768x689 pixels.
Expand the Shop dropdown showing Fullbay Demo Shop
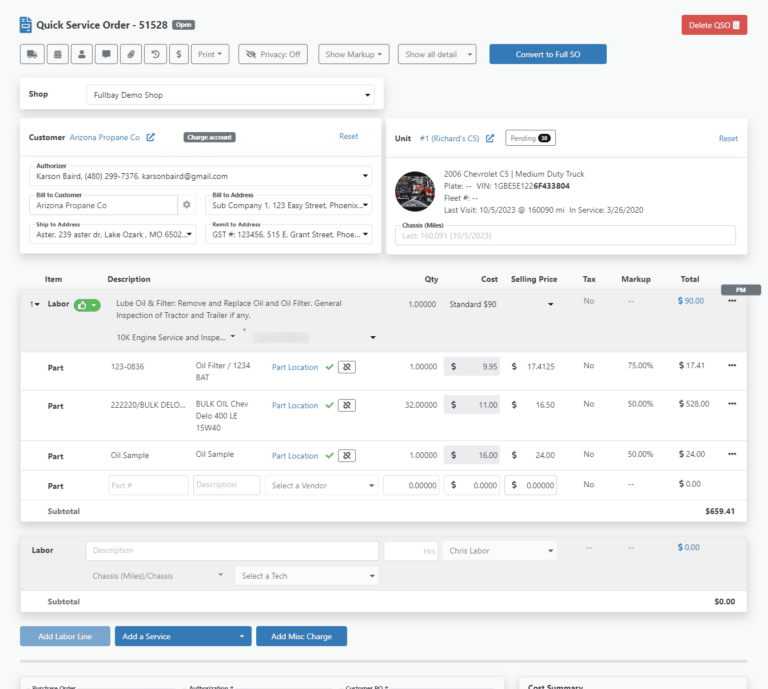coord(230,95)
